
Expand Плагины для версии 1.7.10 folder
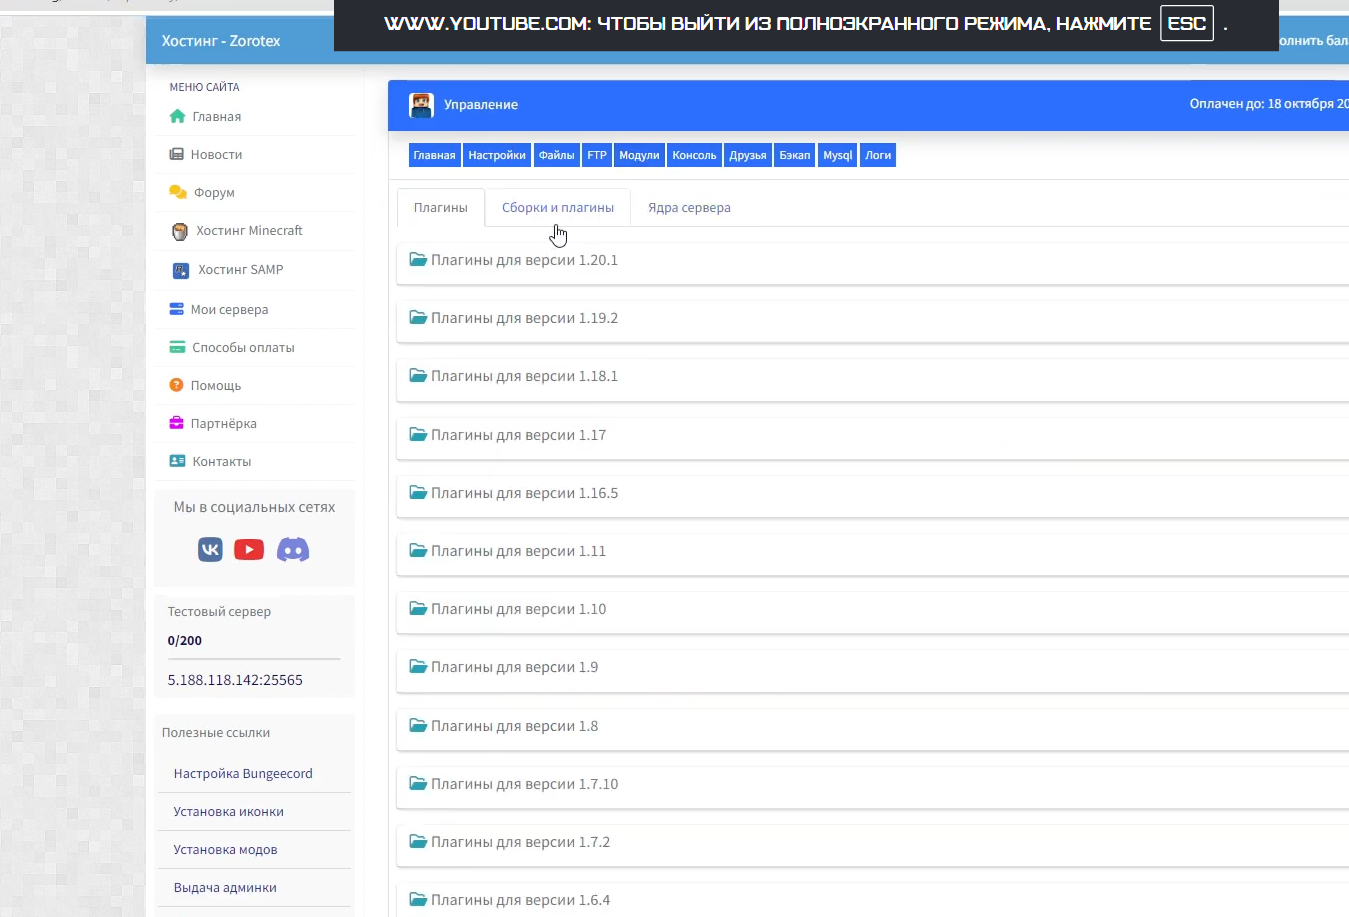coord(523,784)
